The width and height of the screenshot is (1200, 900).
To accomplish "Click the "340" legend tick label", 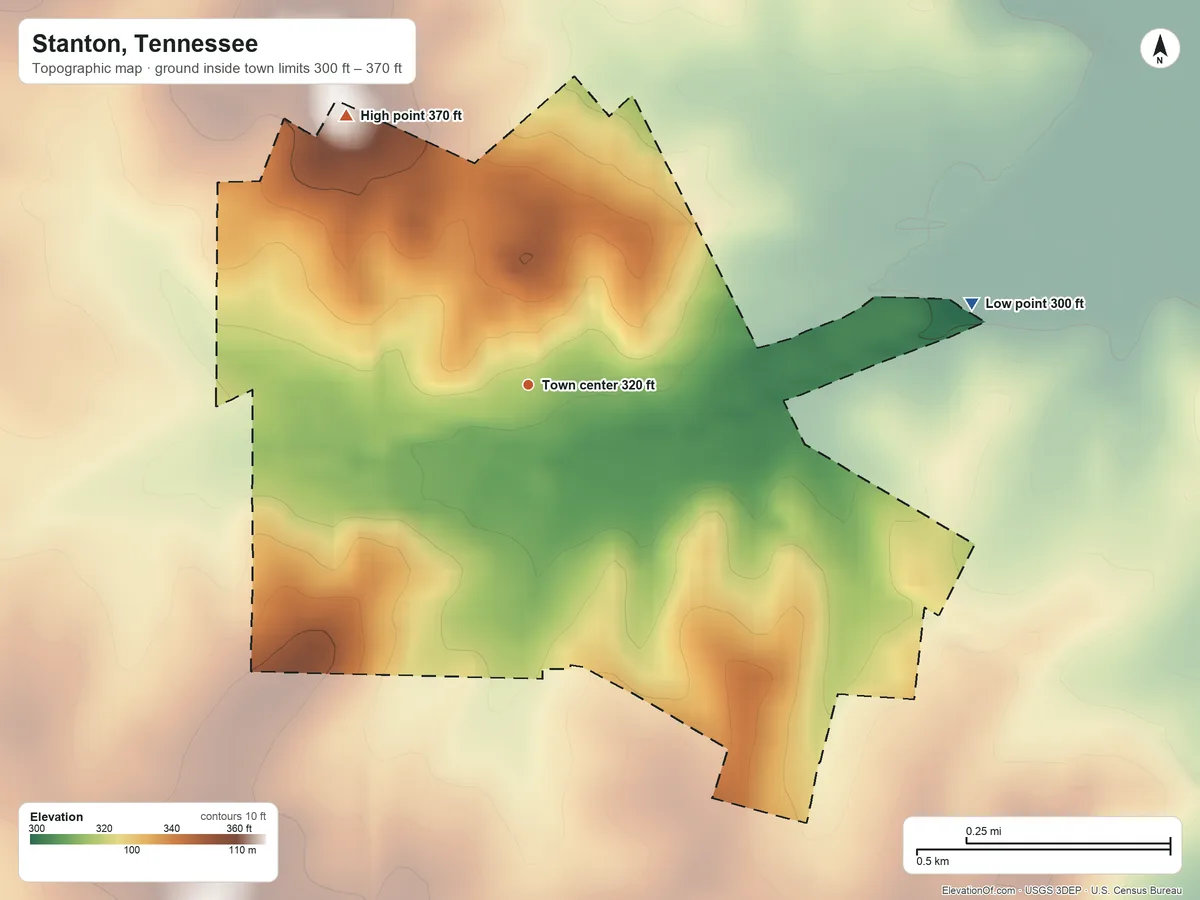I will point(171,828).
